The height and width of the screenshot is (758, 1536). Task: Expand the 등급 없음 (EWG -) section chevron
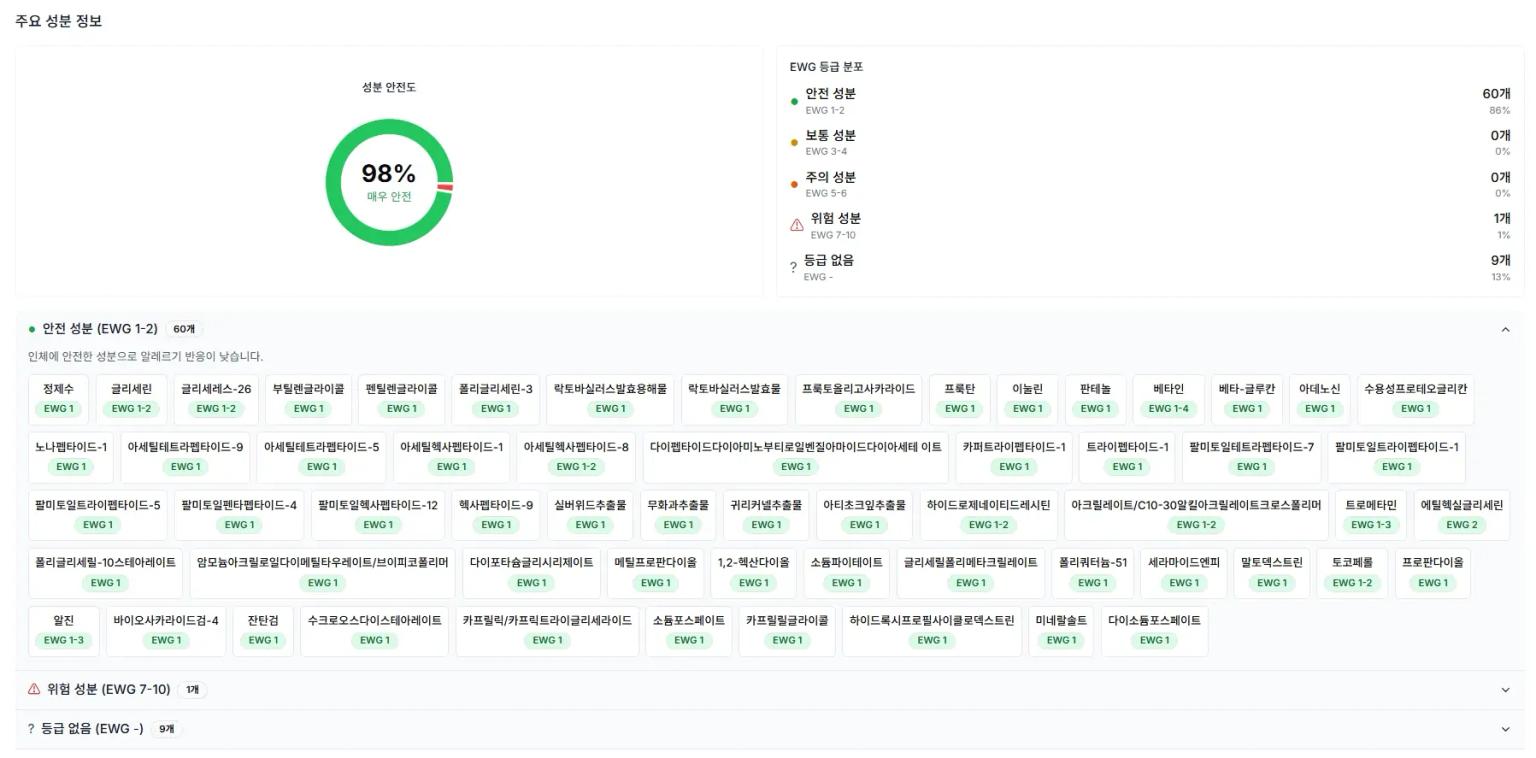(x=1505, y=729)
